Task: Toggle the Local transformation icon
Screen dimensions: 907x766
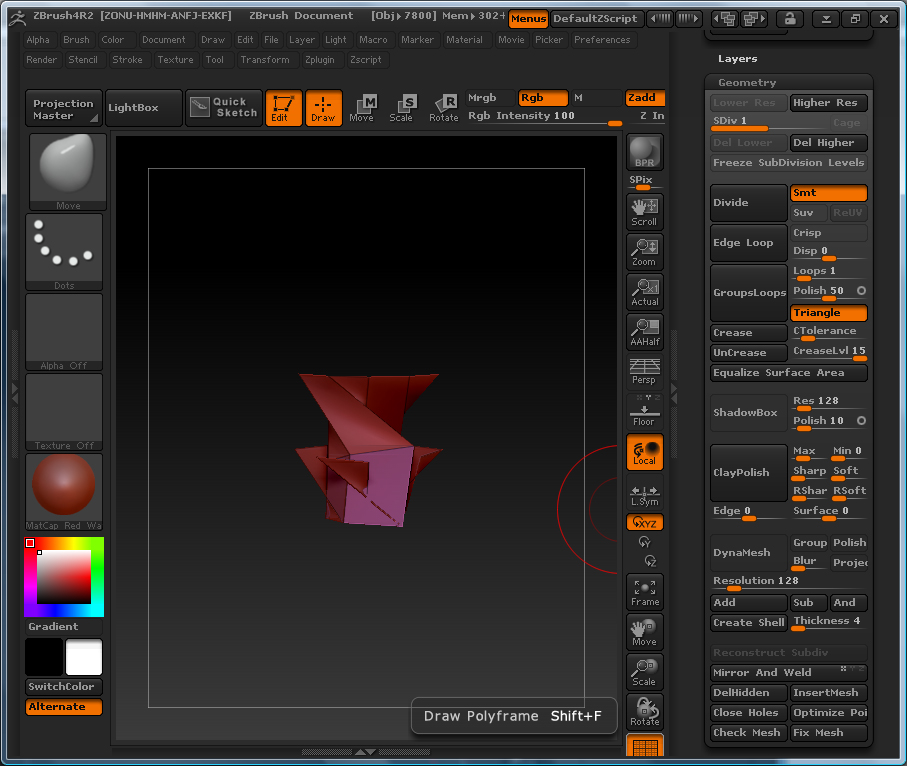Action: coord(644,452)
